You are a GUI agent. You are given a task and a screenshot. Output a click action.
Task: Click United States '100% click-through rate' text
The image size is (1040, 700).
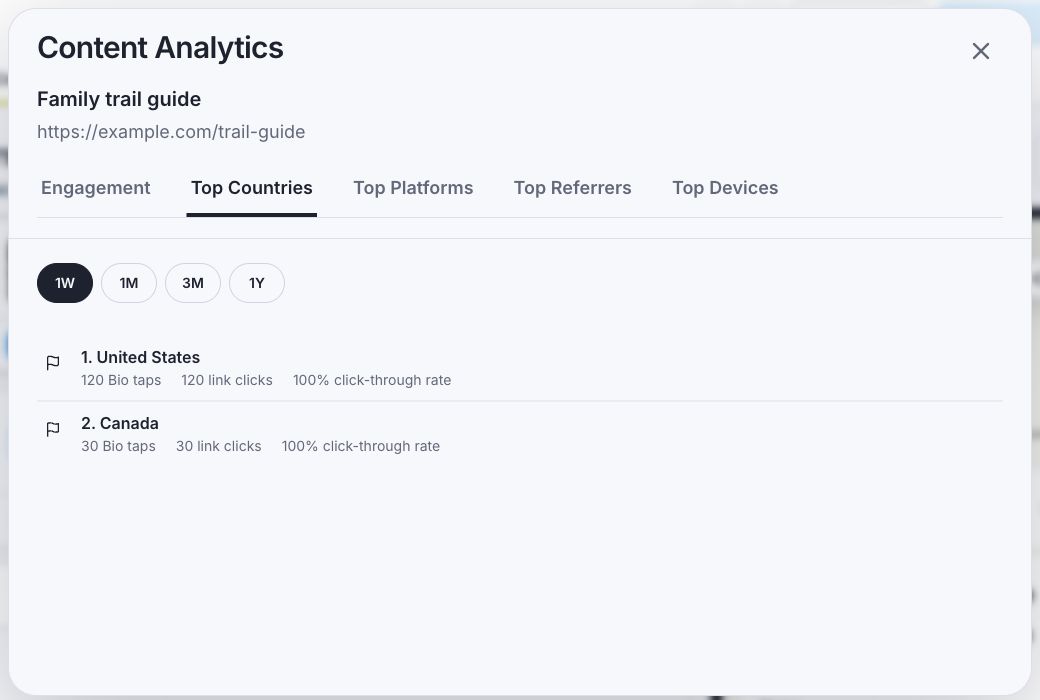pos(372,380)
